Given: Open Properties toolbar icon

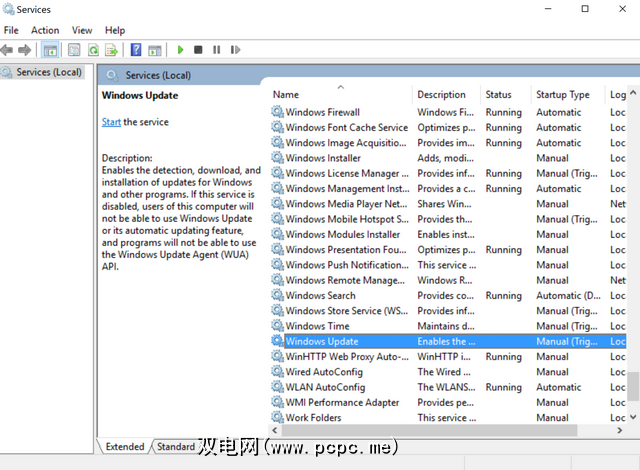Looking at the screenshot, I should click(x=74, y=50).
